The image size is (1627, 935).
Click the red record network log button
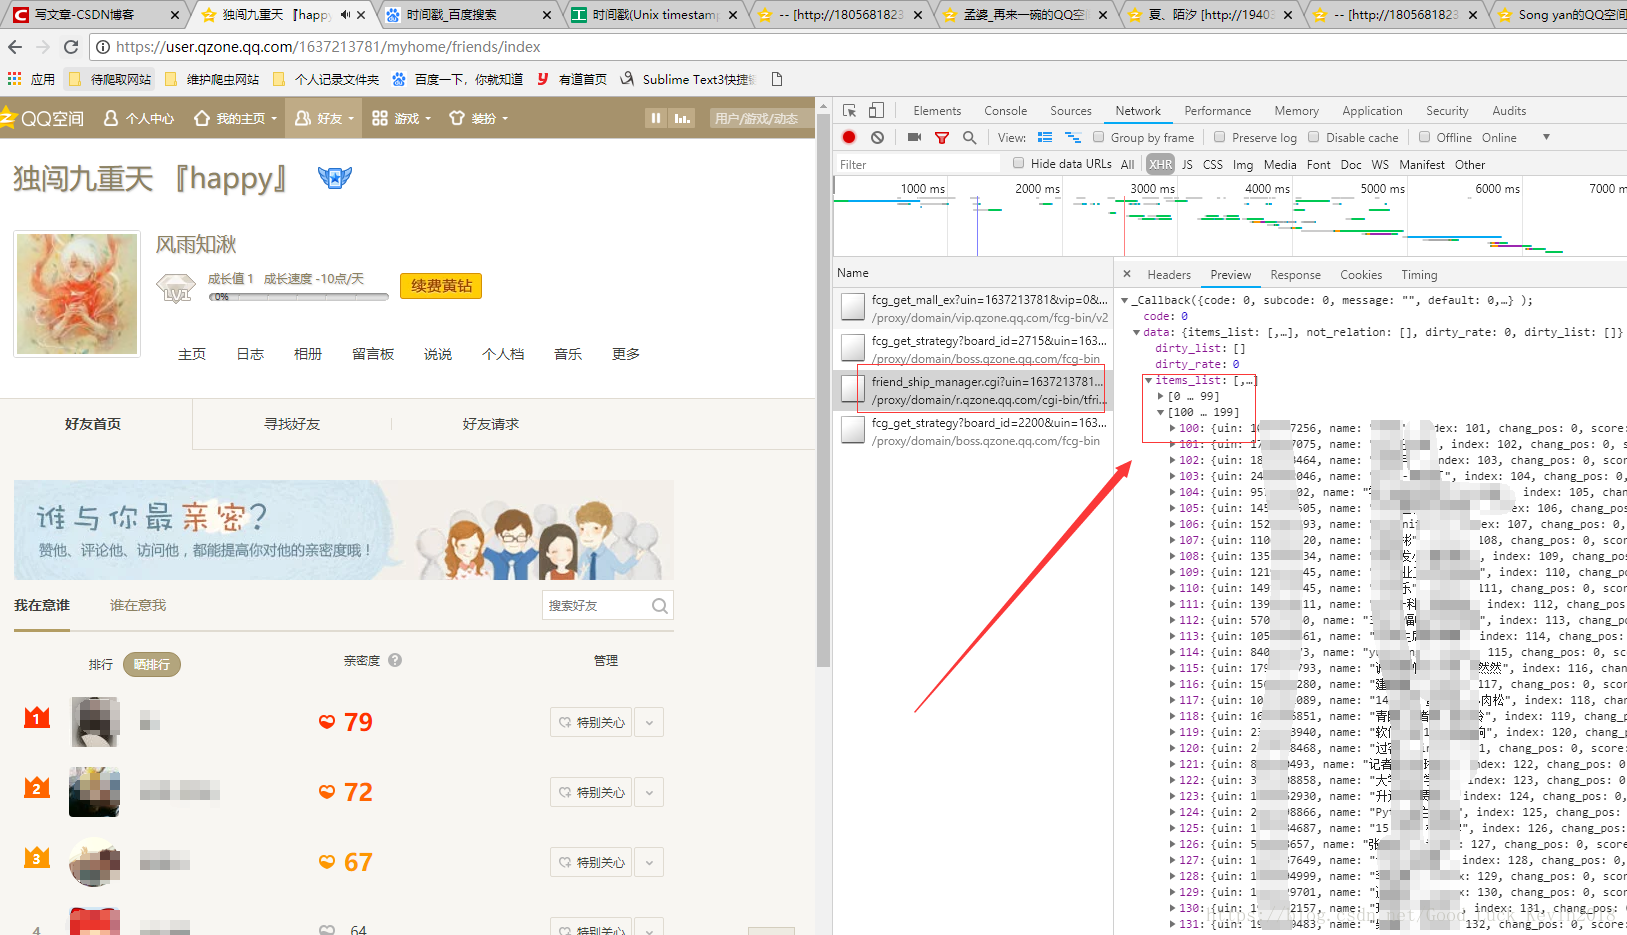coord(849,138)
